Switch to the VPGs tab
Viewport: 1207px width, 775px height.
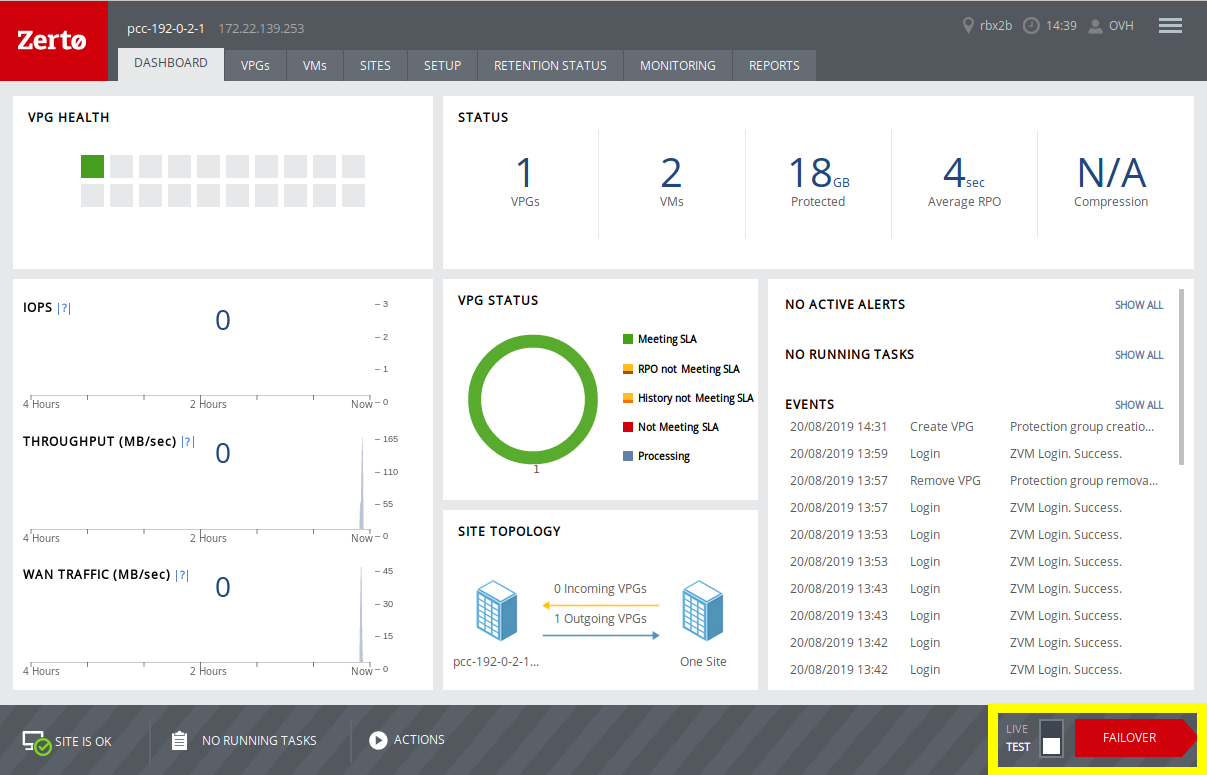[x=255, y=65]
